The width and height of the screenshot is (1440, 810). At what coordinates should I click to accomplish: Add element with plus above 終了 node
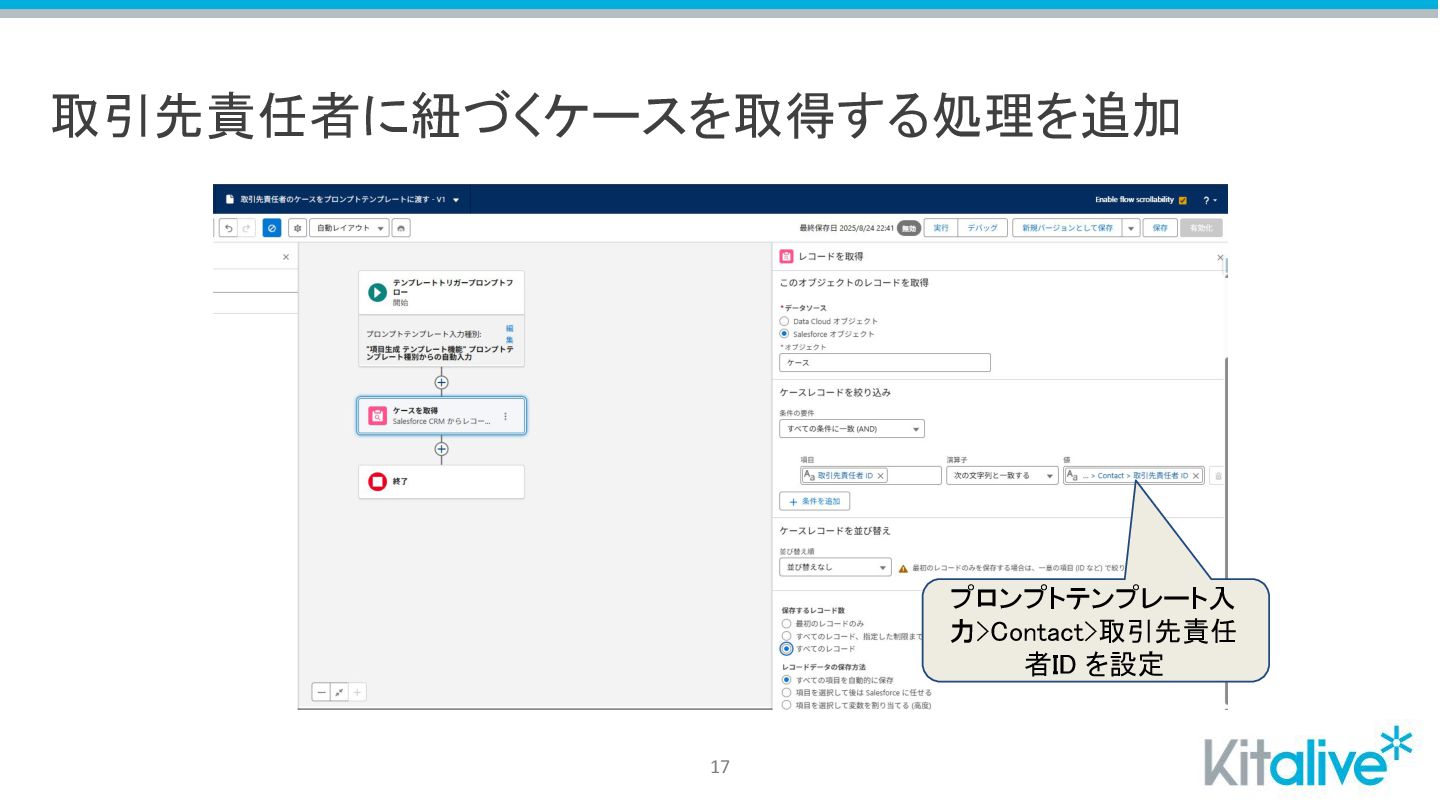(x=441, y=449)
